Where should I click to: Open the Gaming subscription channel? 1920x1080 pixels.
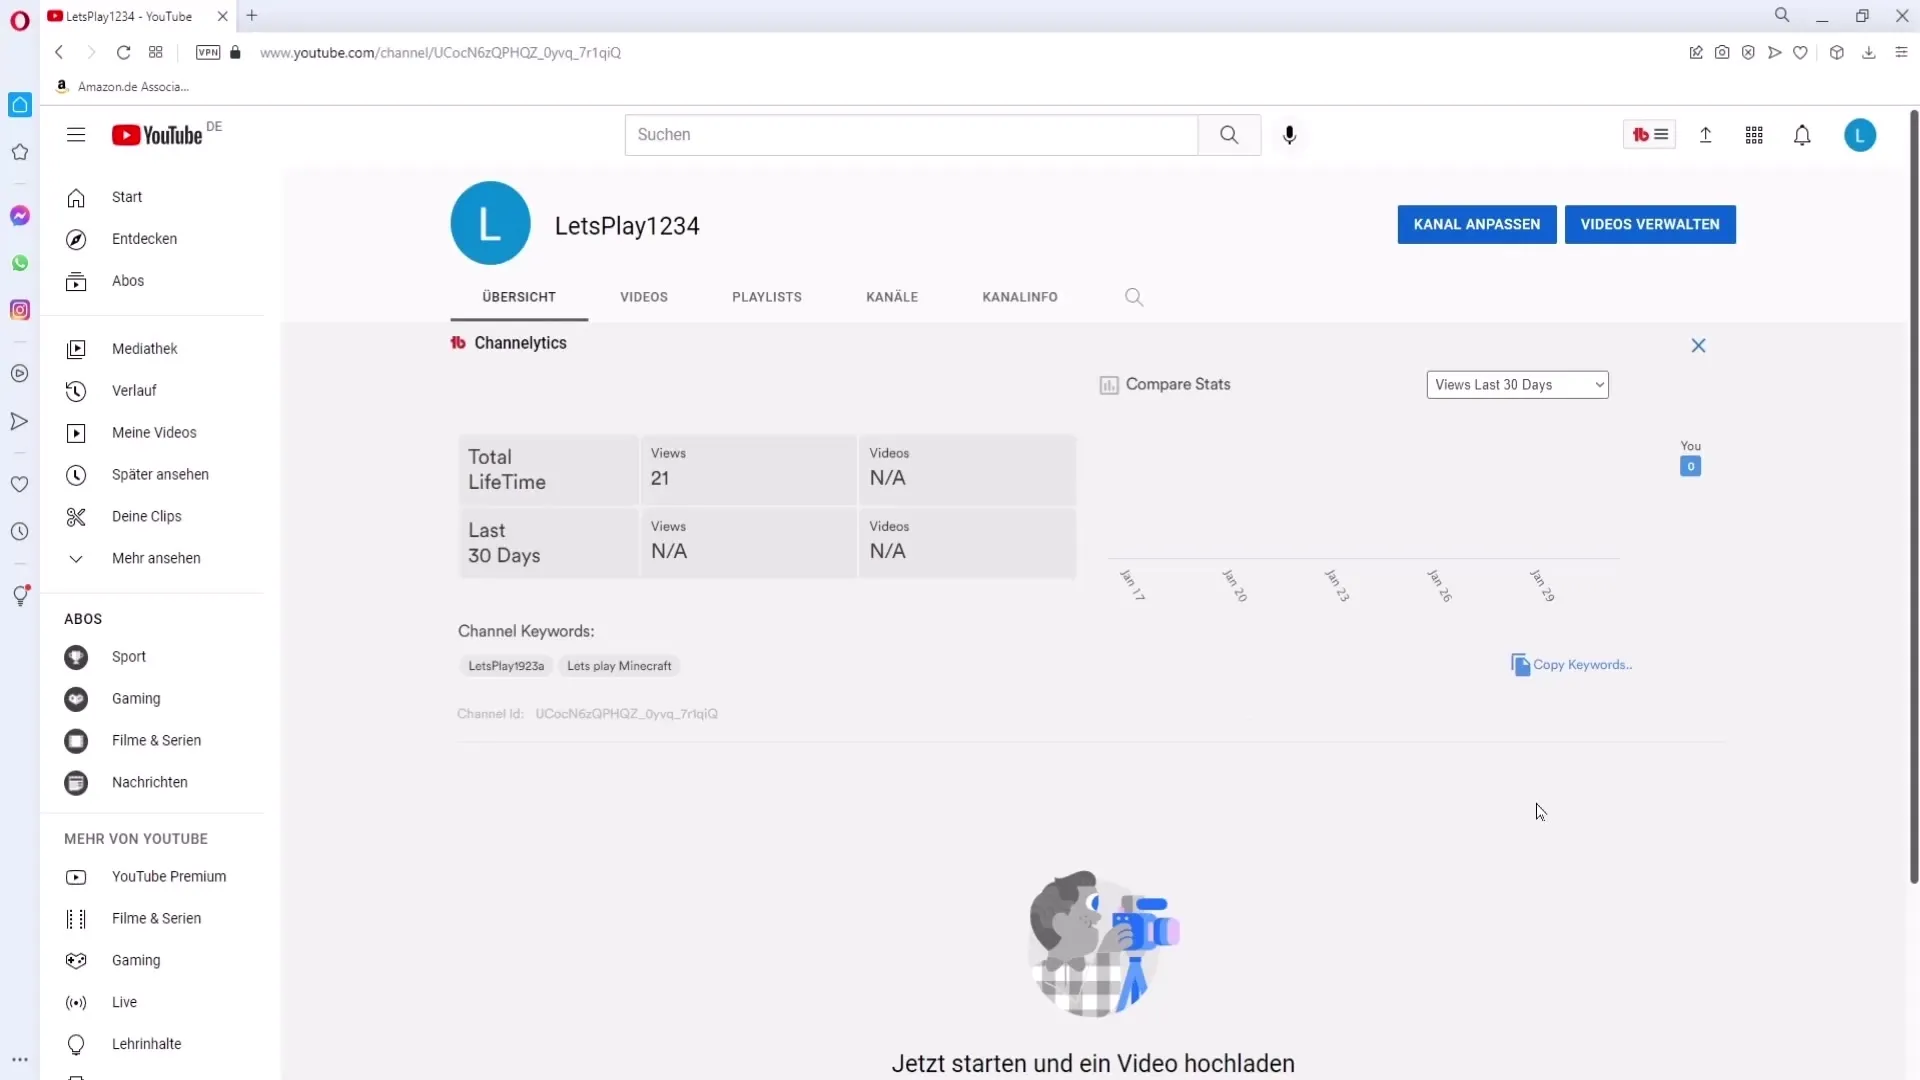click(x=136, y=698)
